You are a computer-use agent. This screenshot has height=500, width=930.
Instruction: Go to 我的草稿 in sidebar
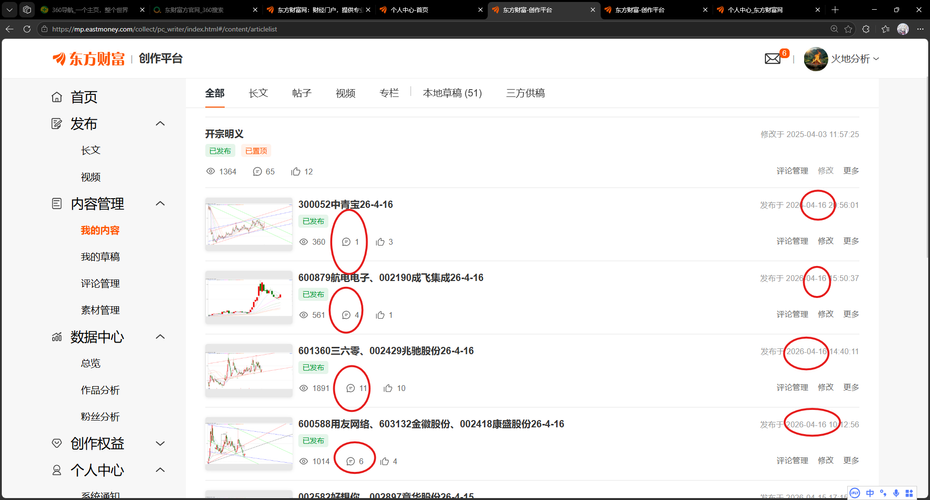coord(100,257)
